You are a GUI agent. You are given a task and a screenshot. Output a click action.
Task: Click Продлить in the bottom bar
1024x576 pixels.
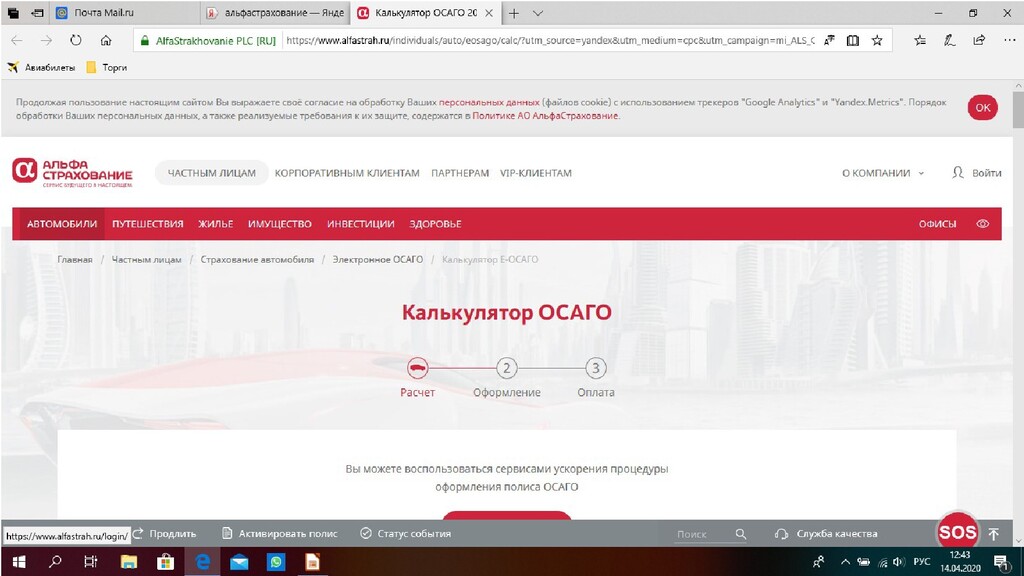click(165, 534)
